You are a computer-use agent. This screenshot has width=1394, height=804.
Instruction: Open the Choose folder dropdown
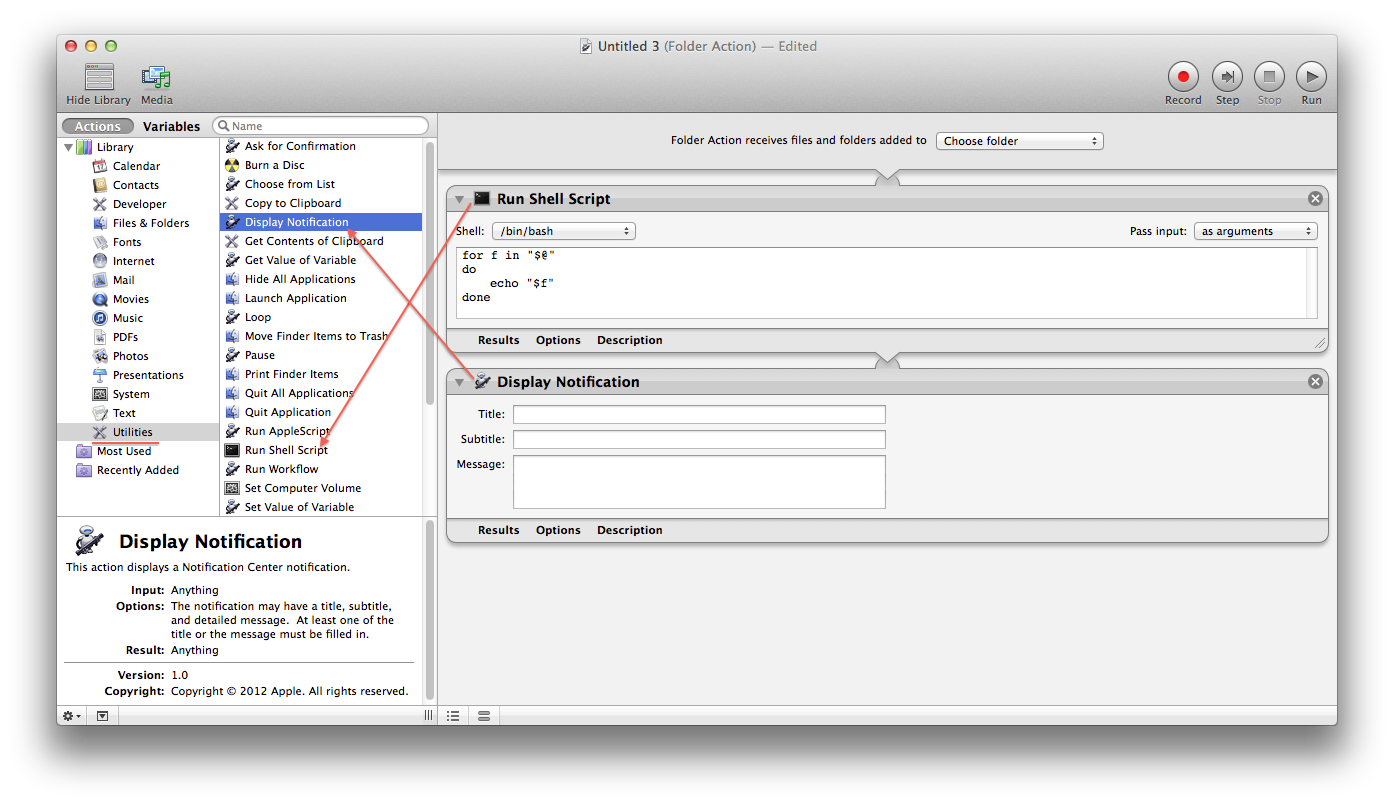click(1019, 141)
